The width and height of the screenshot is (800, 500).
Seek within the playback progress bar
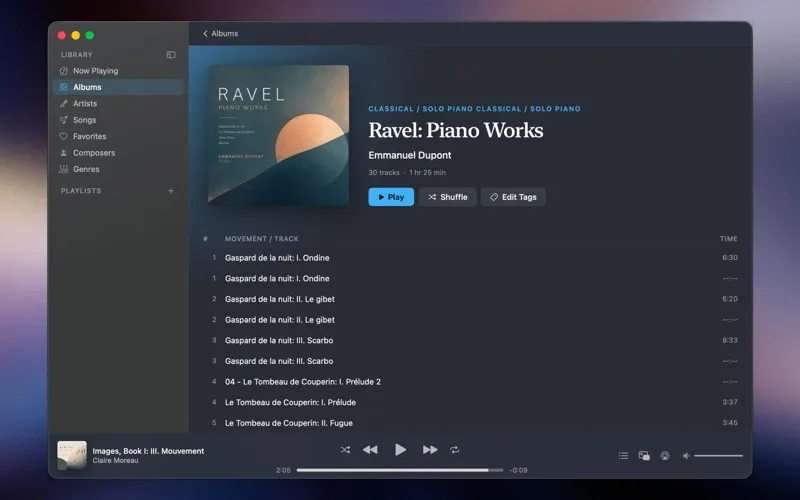pos(399,470)
